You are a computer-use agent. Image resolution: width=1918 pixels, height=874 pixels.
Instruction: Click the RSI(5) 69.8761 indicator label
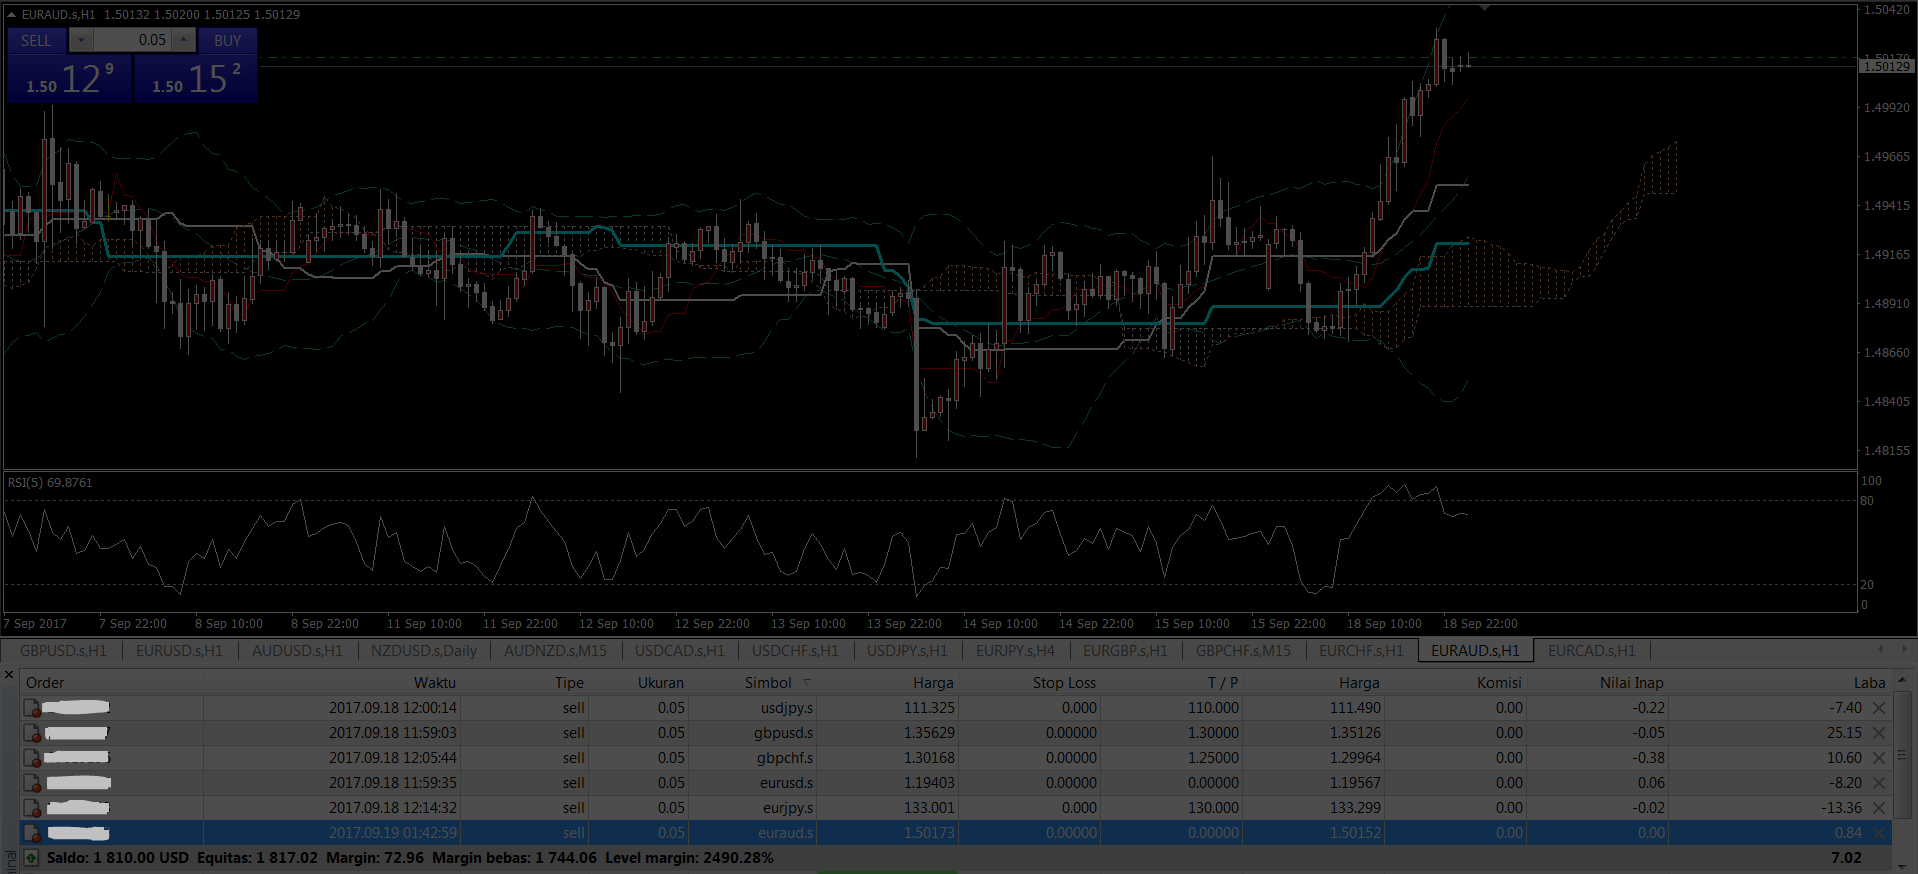pyautogui.click(x=50, y=483)
